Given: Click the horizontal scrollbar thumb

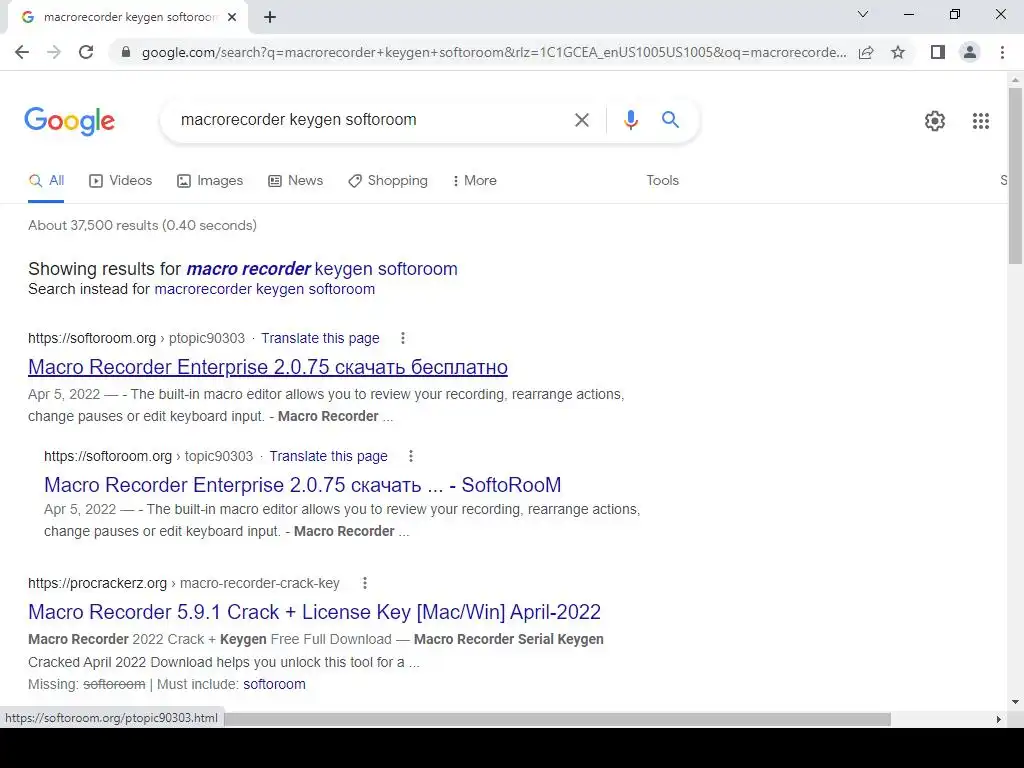Looking at the screenshot, I should (x=557, y=719).
